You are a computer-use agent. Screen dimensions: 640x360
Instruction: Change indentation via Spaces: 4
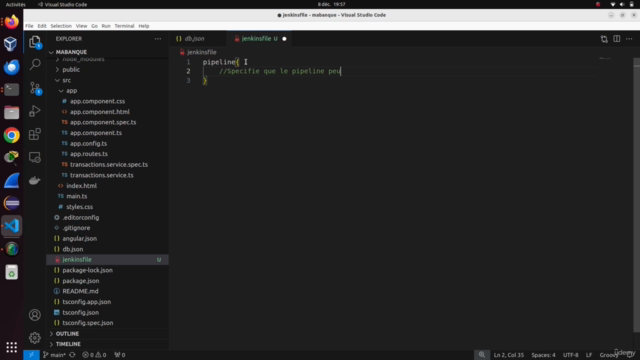coord(543,355)
